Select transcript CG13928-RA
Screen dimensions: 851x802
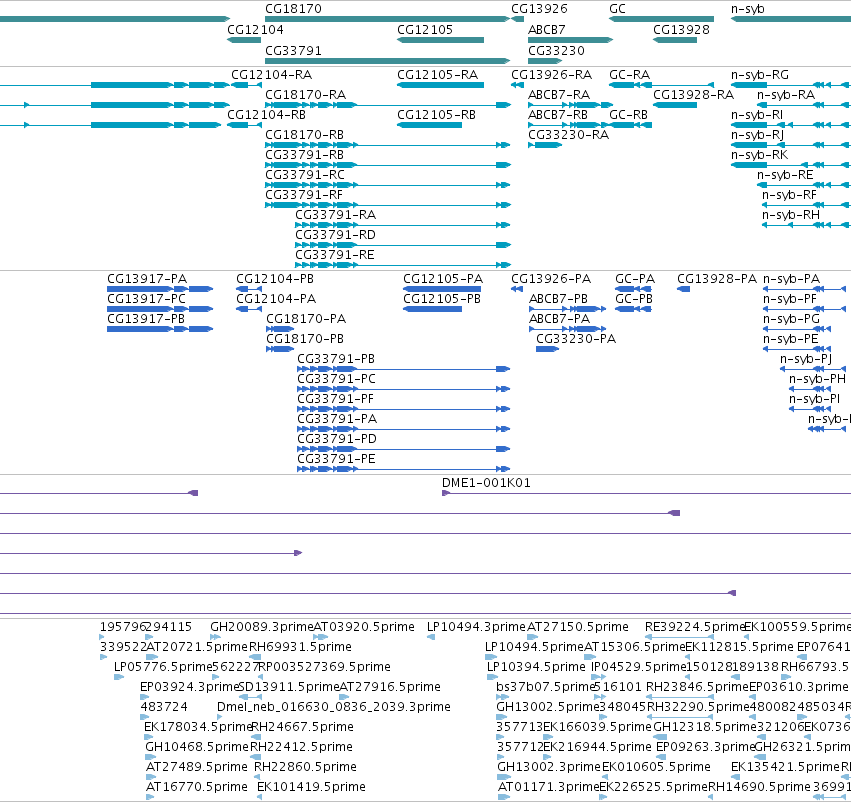675,105
